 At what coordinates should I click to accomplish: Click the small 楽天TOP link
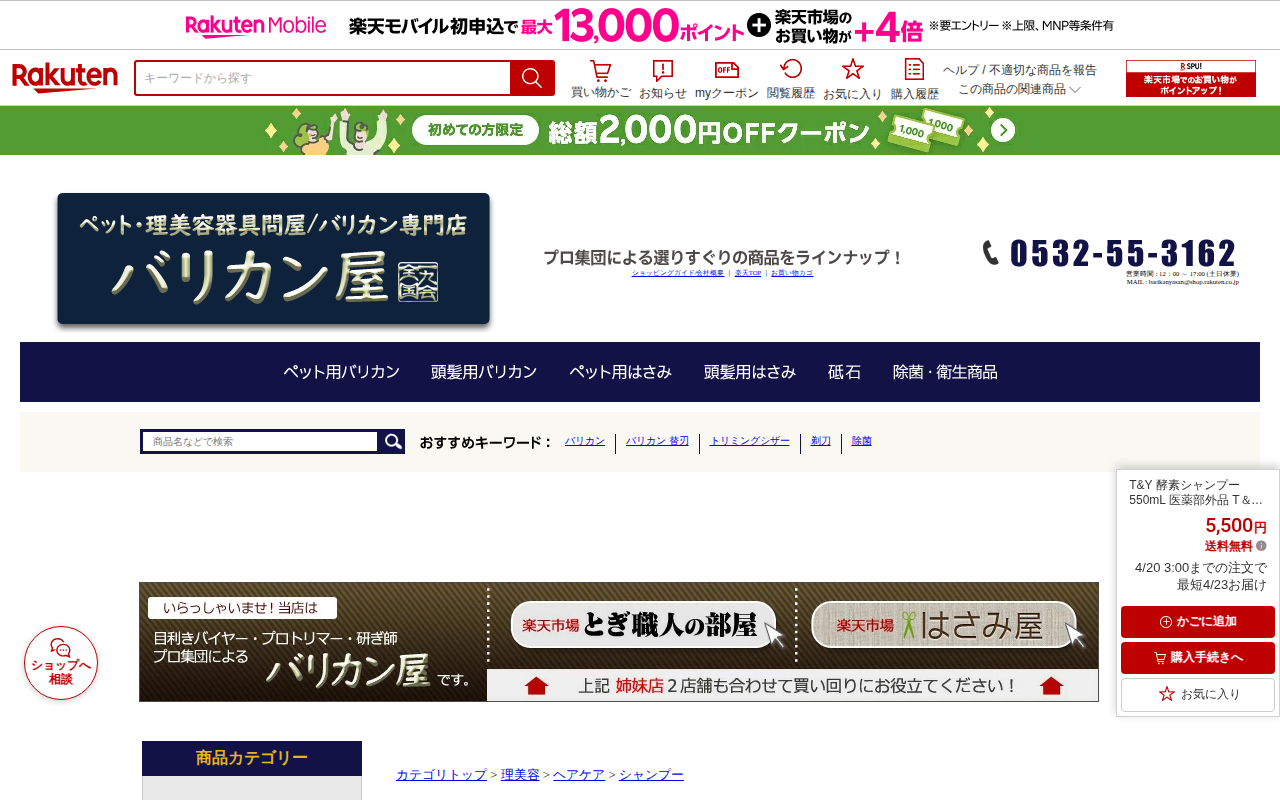[748, 273]
